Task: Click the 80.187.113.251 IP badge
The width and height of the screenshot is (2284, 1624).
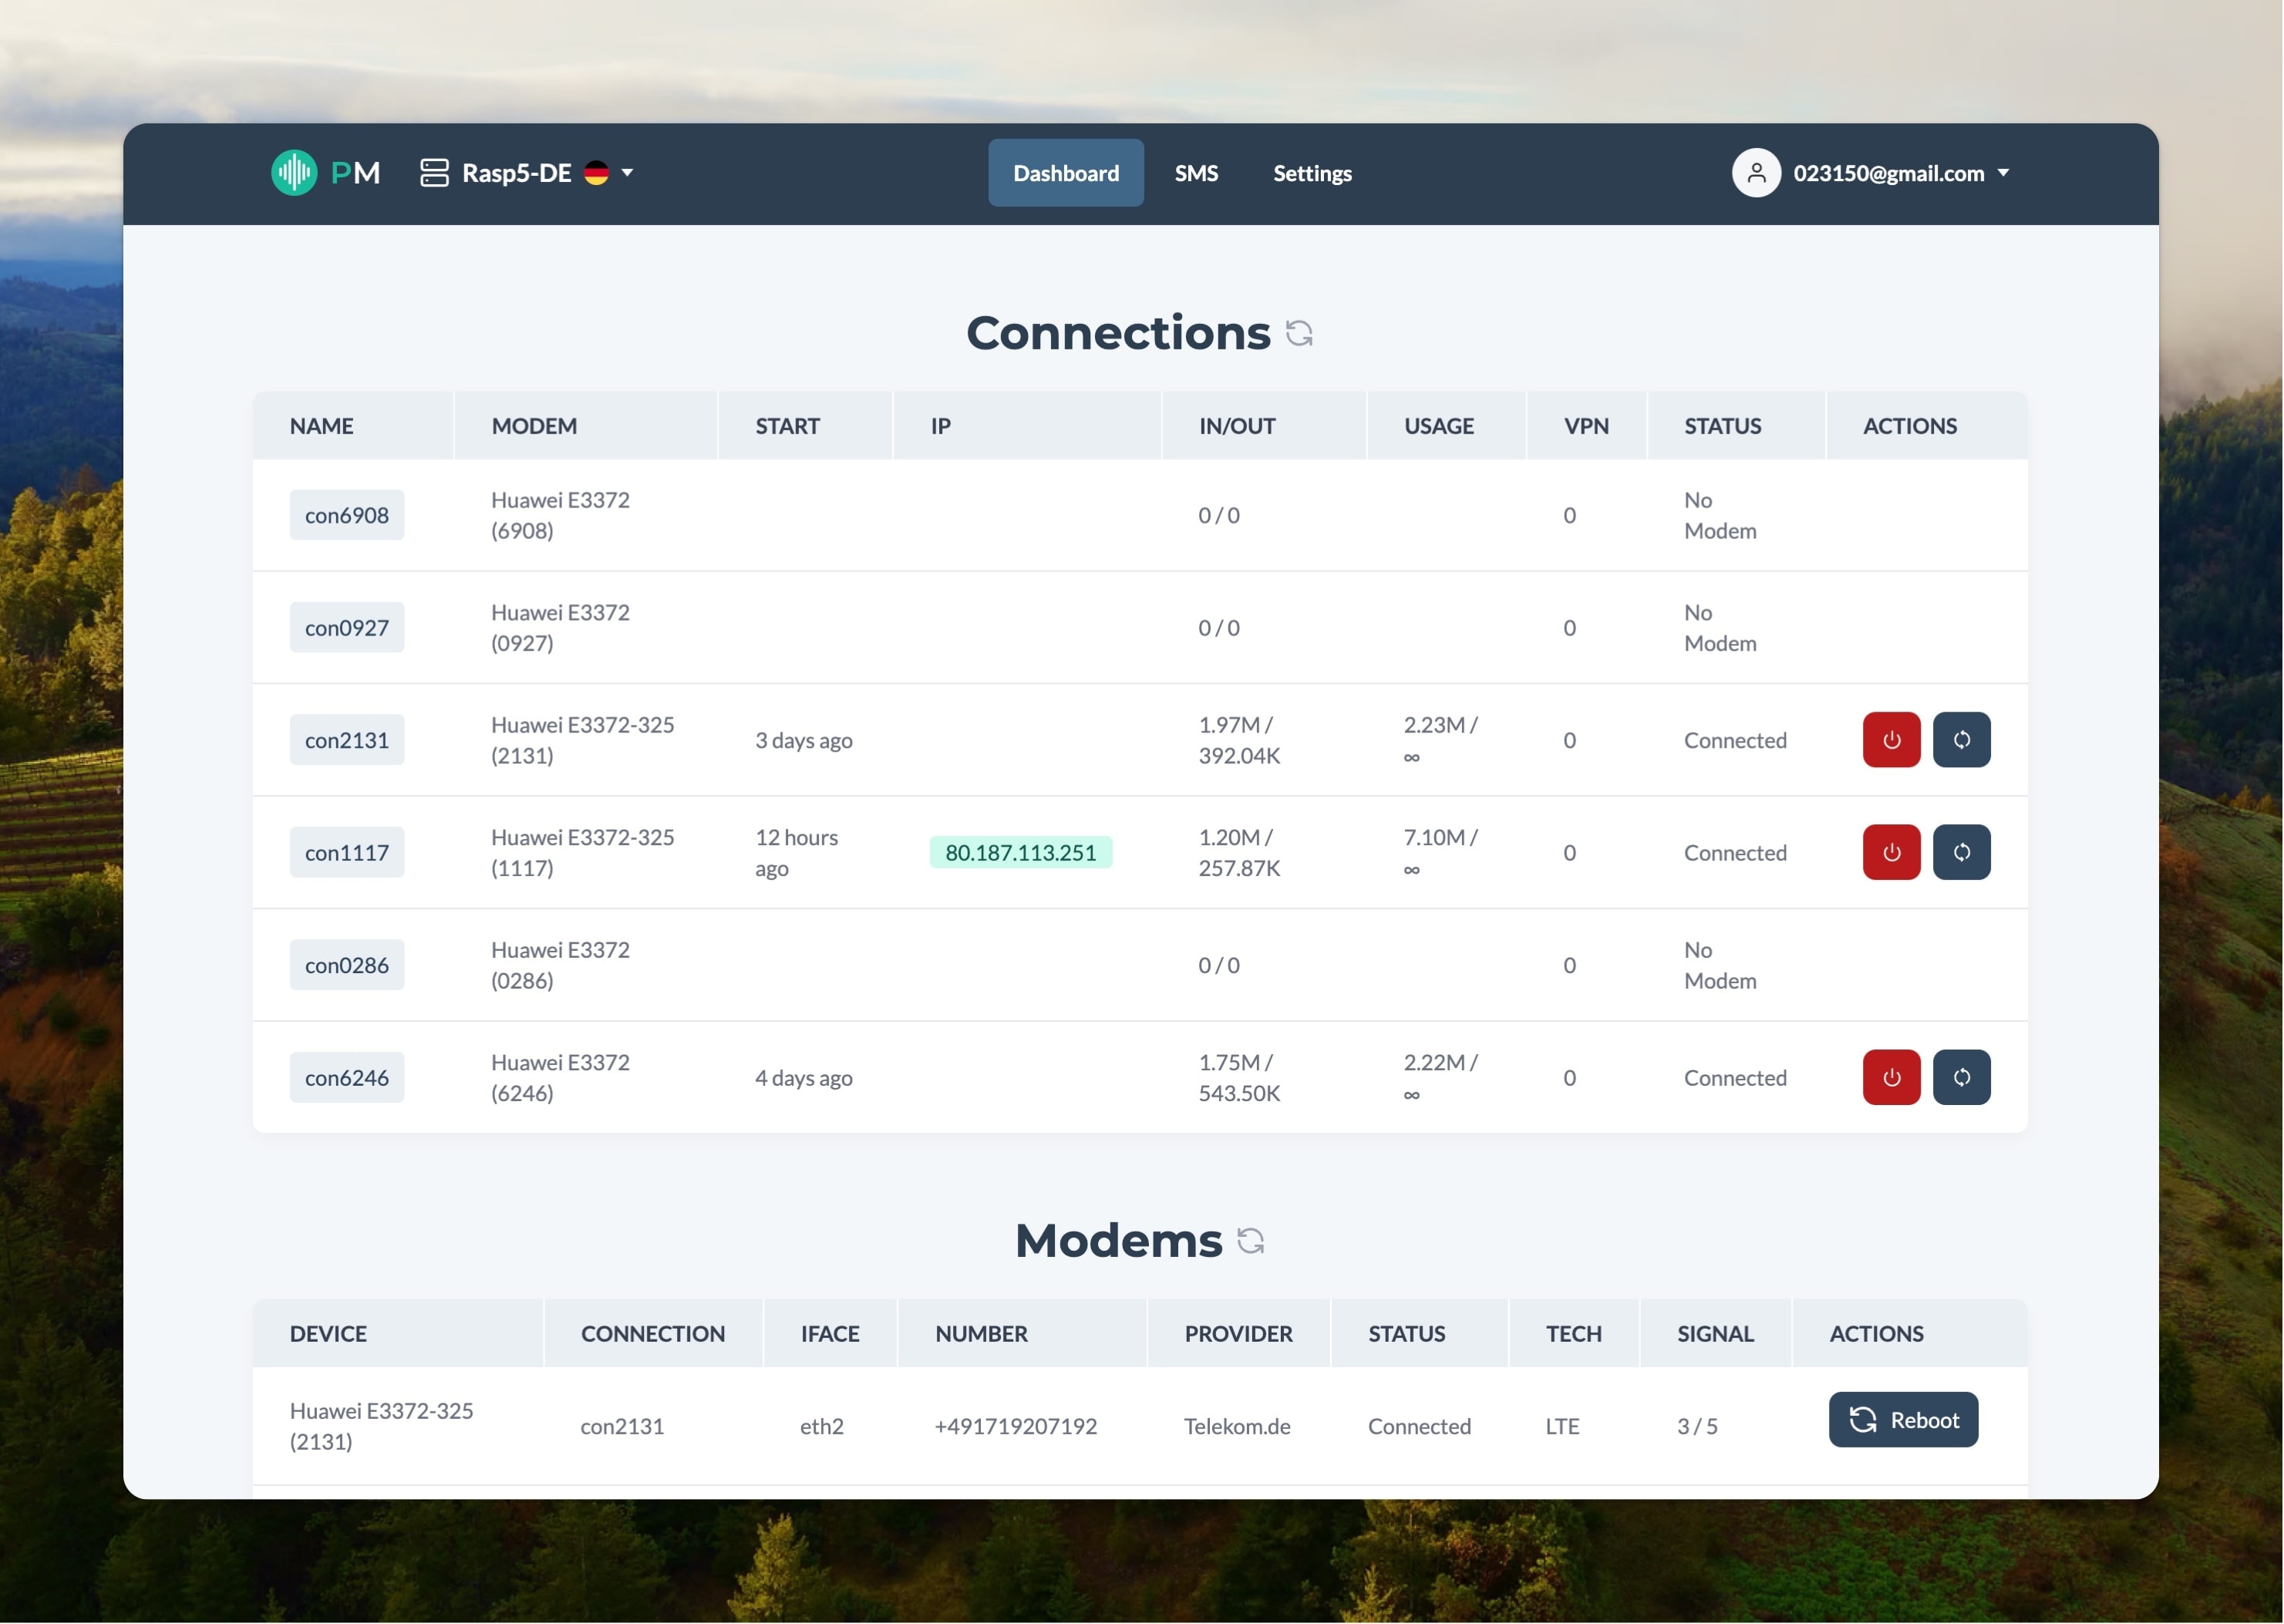Action: pyautogui.click(x=1020, y=853)
